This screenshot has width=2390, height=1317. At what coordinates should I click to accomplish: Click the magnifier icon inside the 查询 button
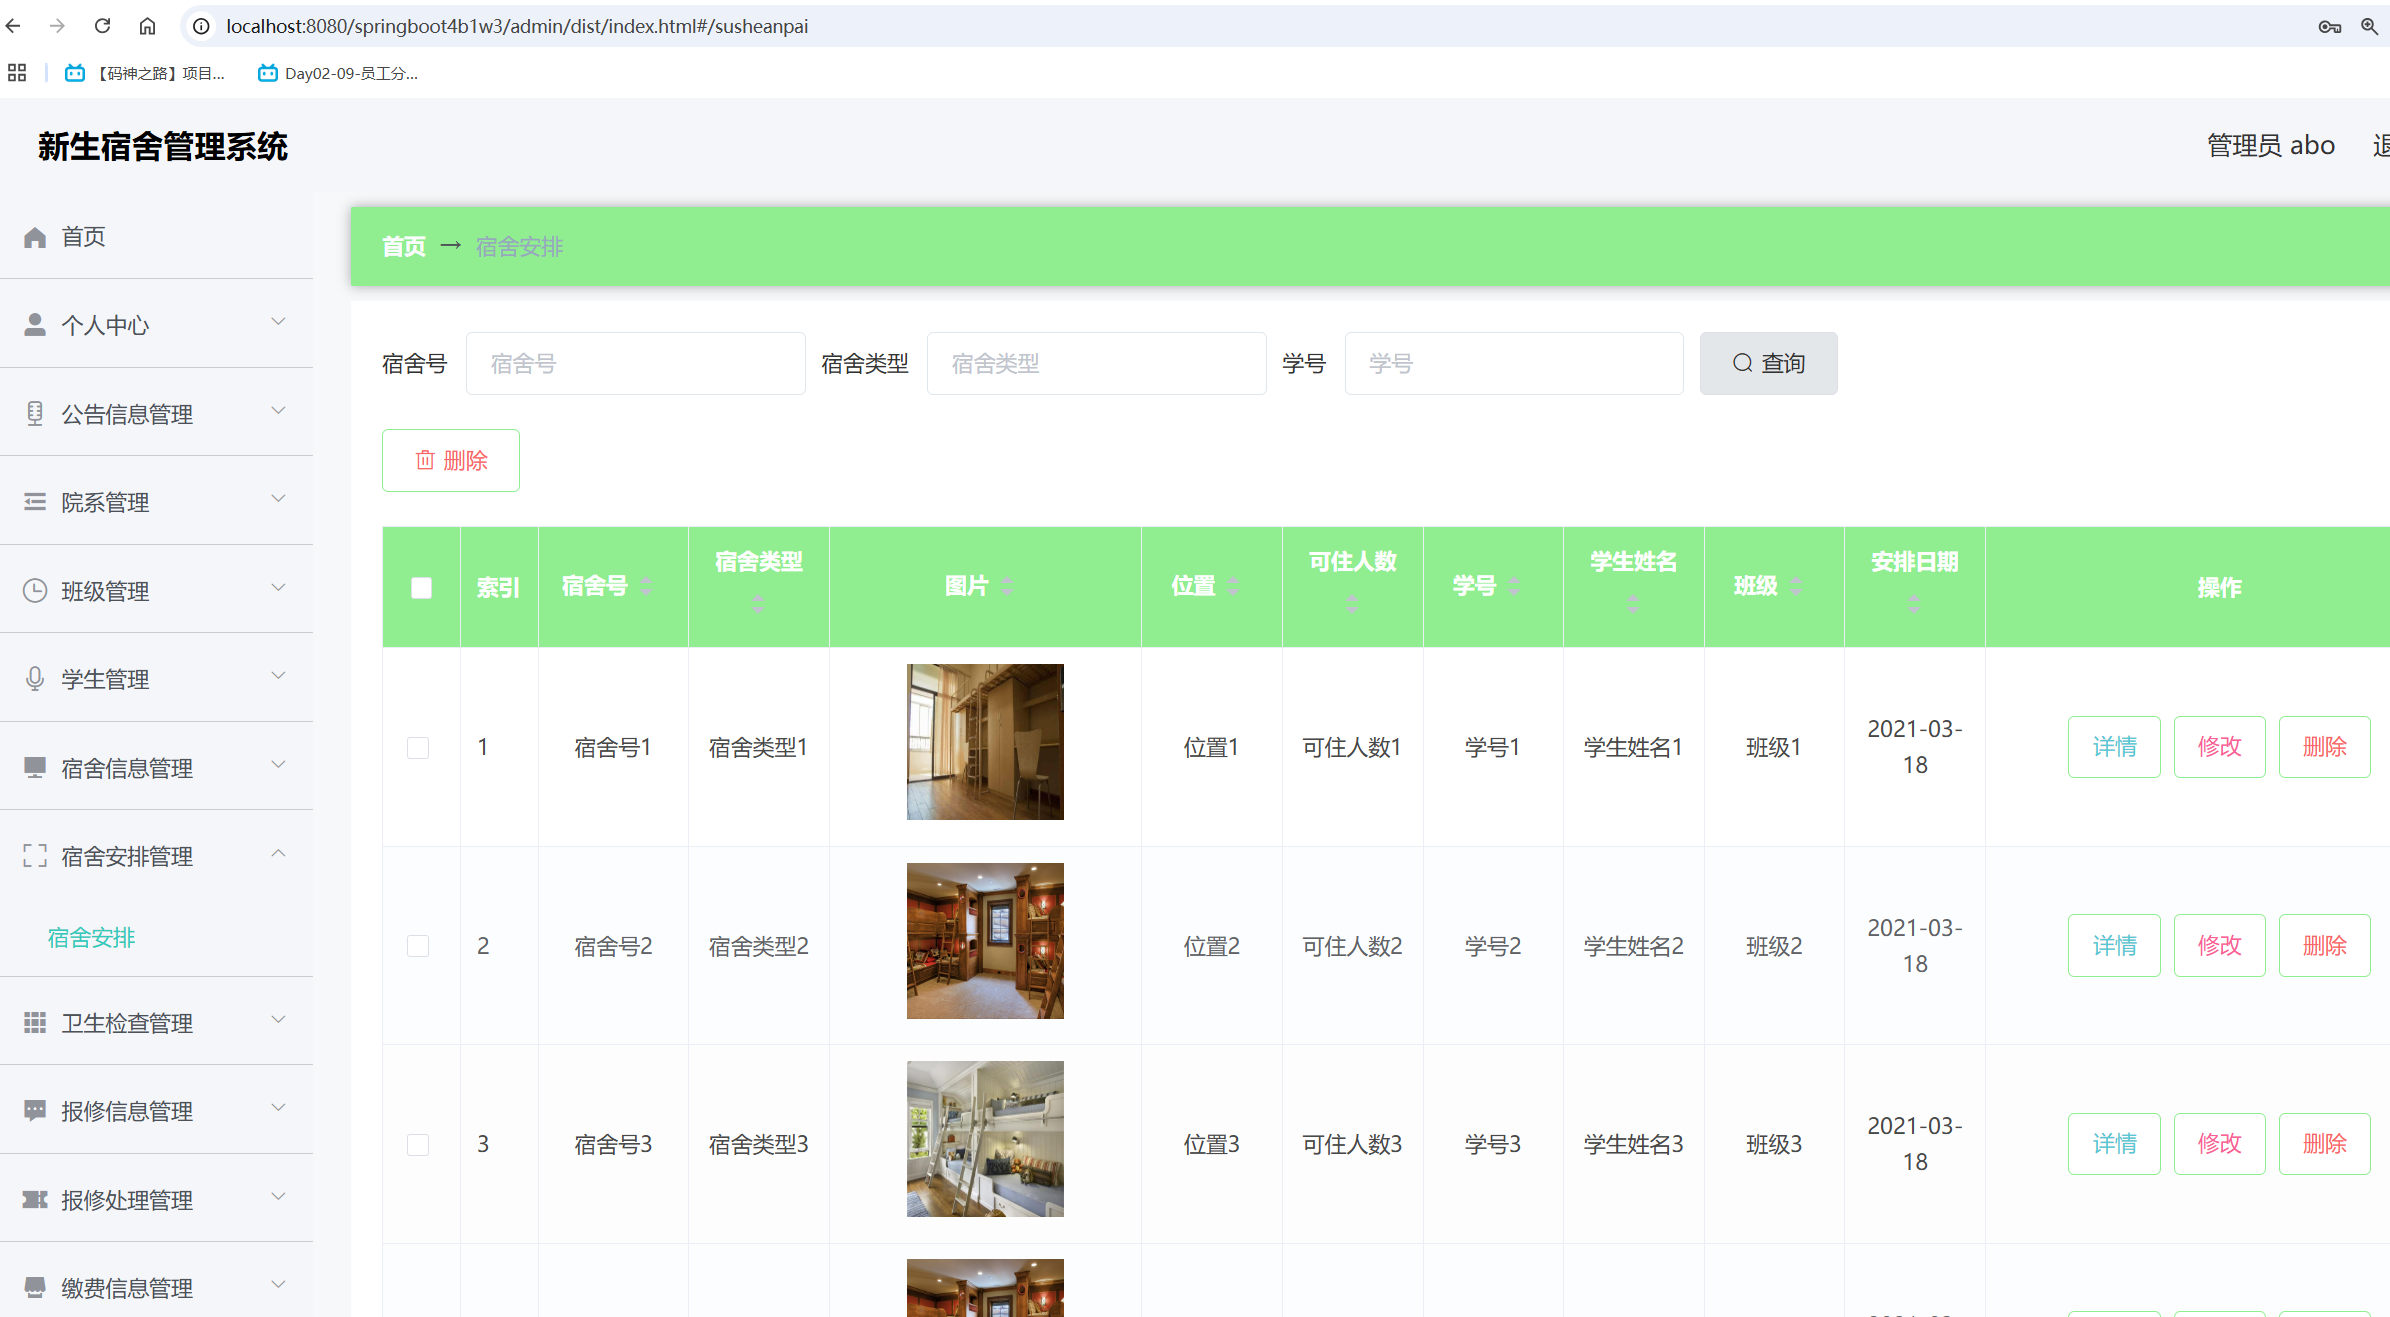click(x=1742, y=363)
